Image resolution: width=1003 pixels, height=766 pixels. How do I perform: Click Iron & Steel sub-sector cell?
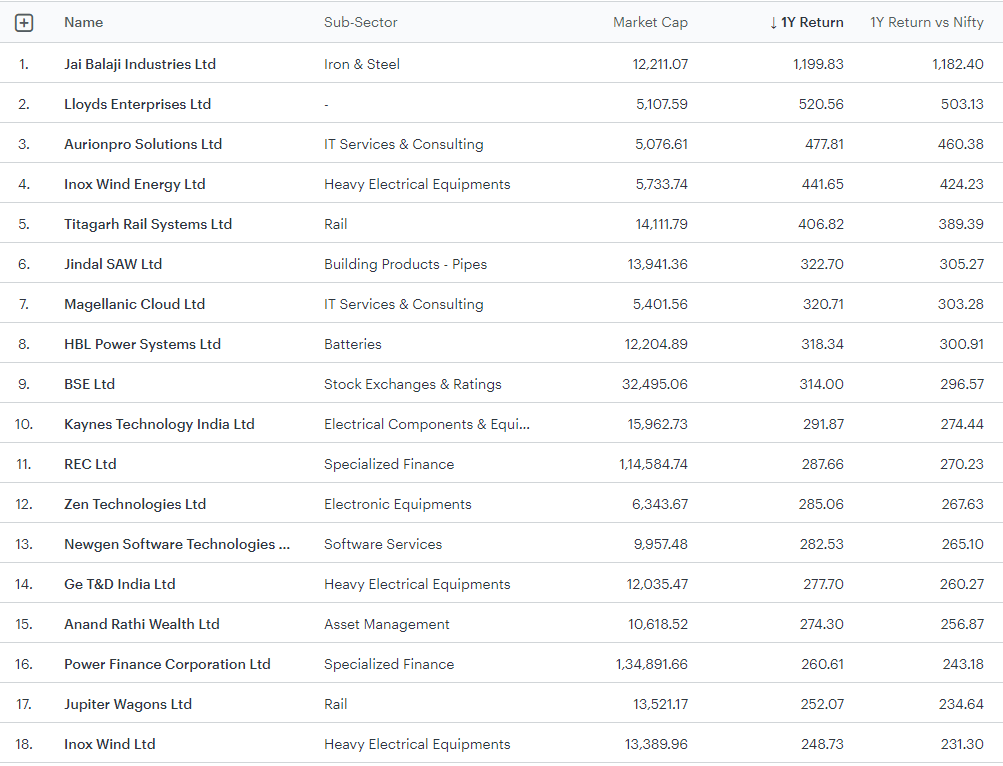click(361, 64)
